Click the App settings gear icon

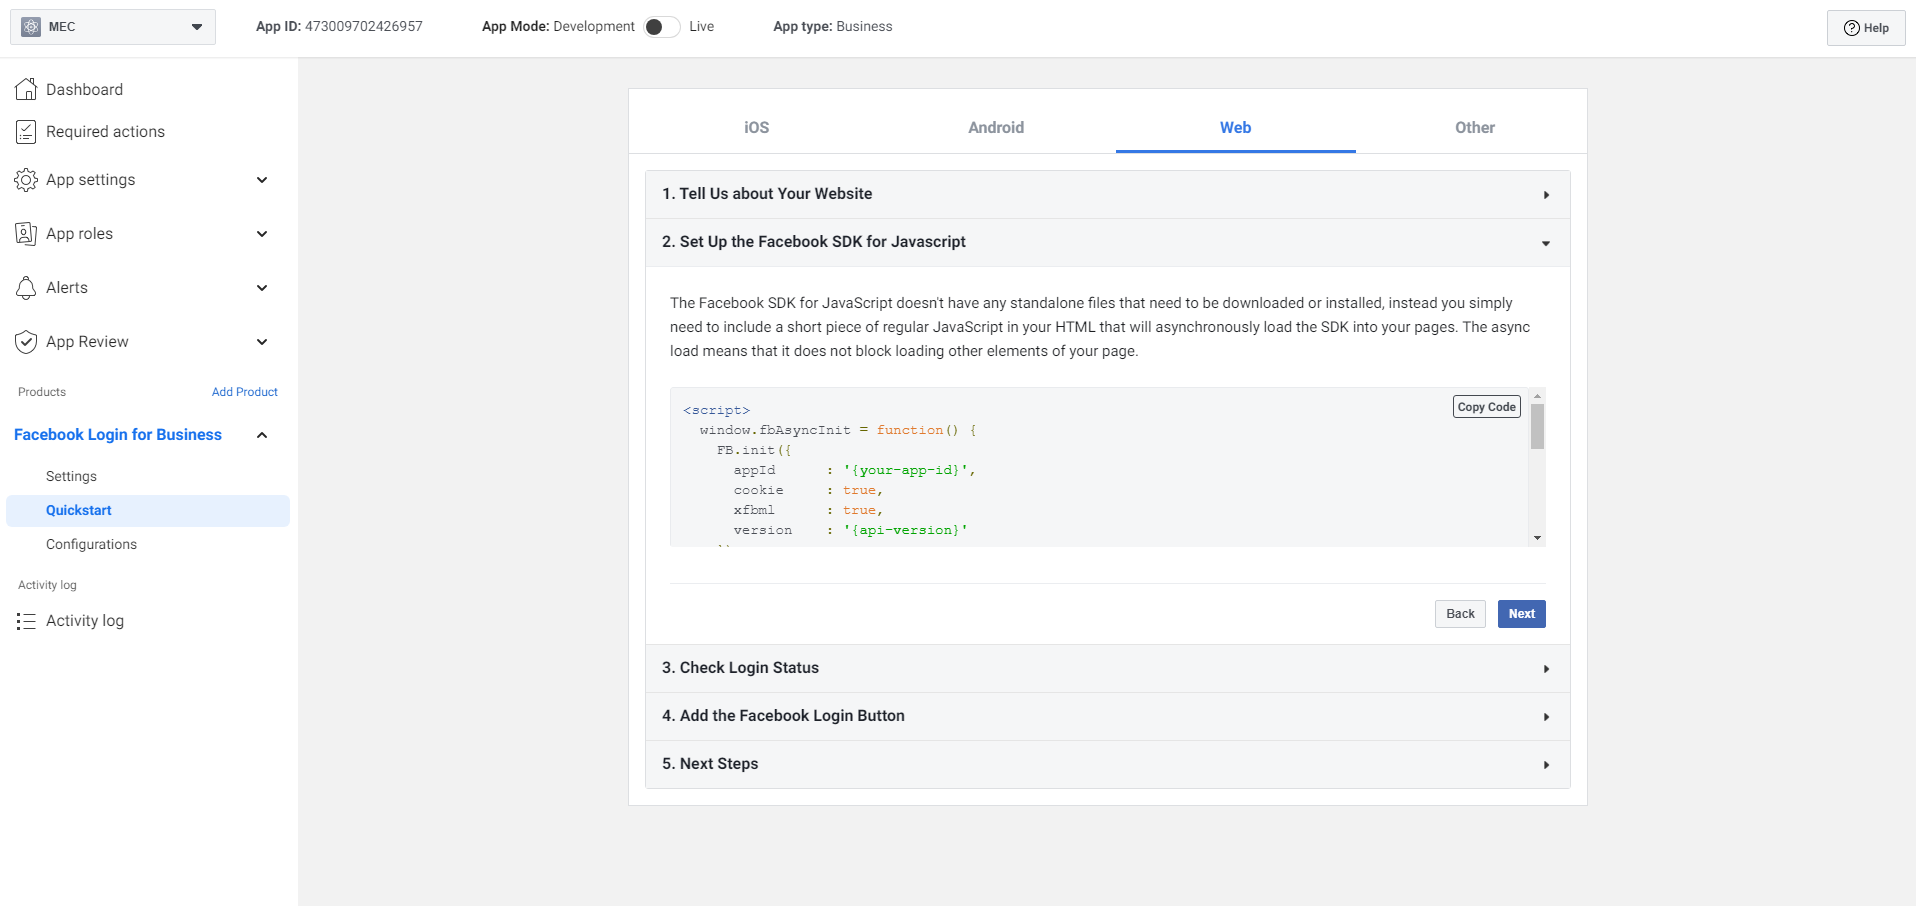[x=26, y=180]
